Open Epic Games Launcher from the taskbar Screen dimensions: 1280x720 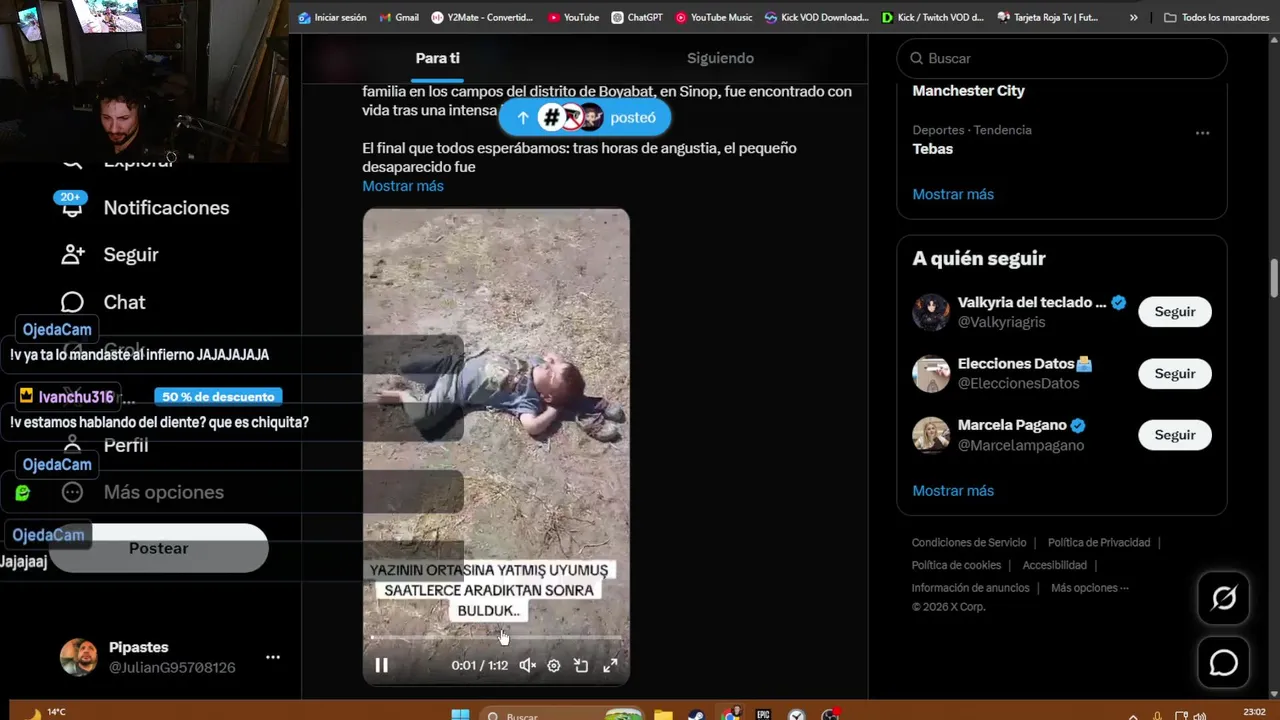pos(763,715)
